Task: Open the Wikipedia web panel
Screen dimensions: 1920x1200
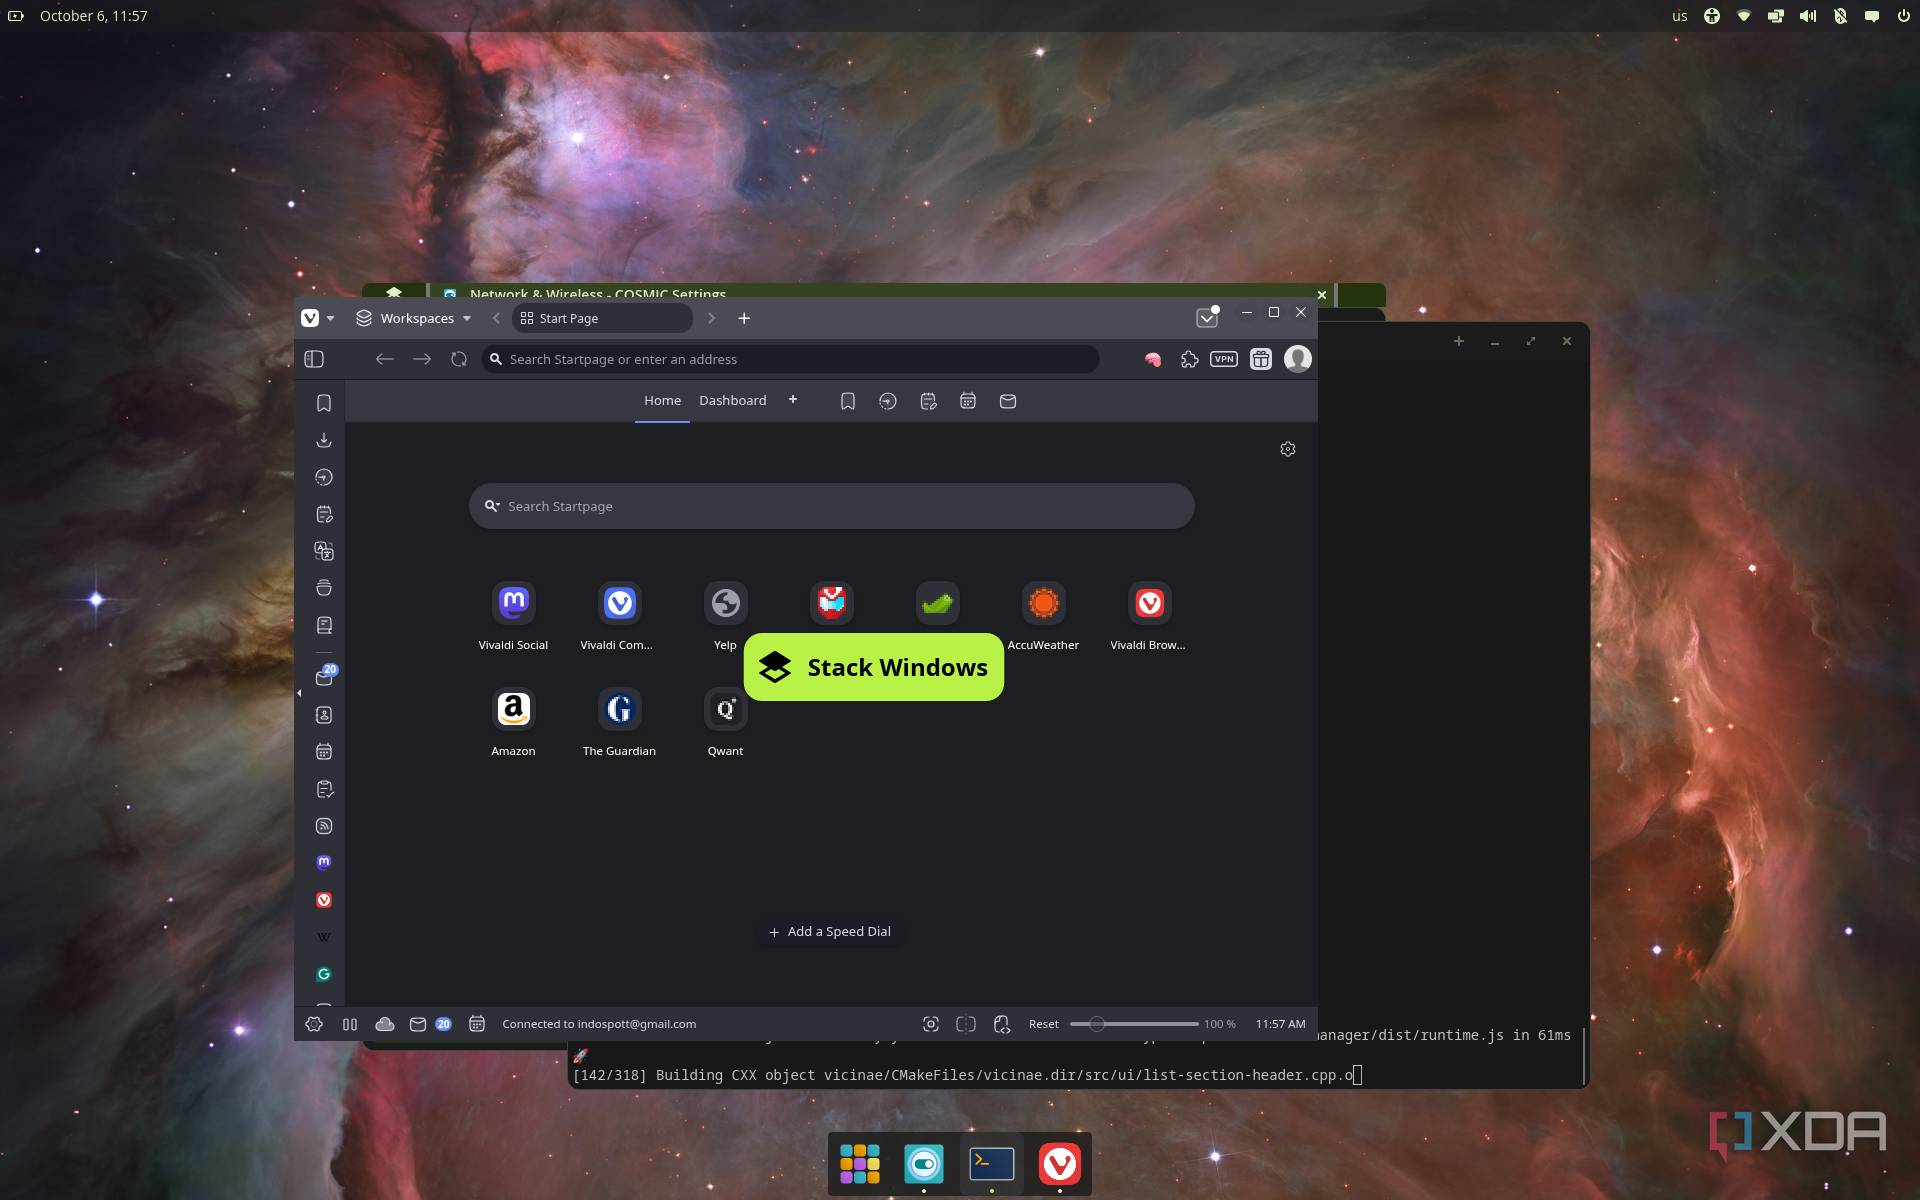Action: tap(324, 937)
